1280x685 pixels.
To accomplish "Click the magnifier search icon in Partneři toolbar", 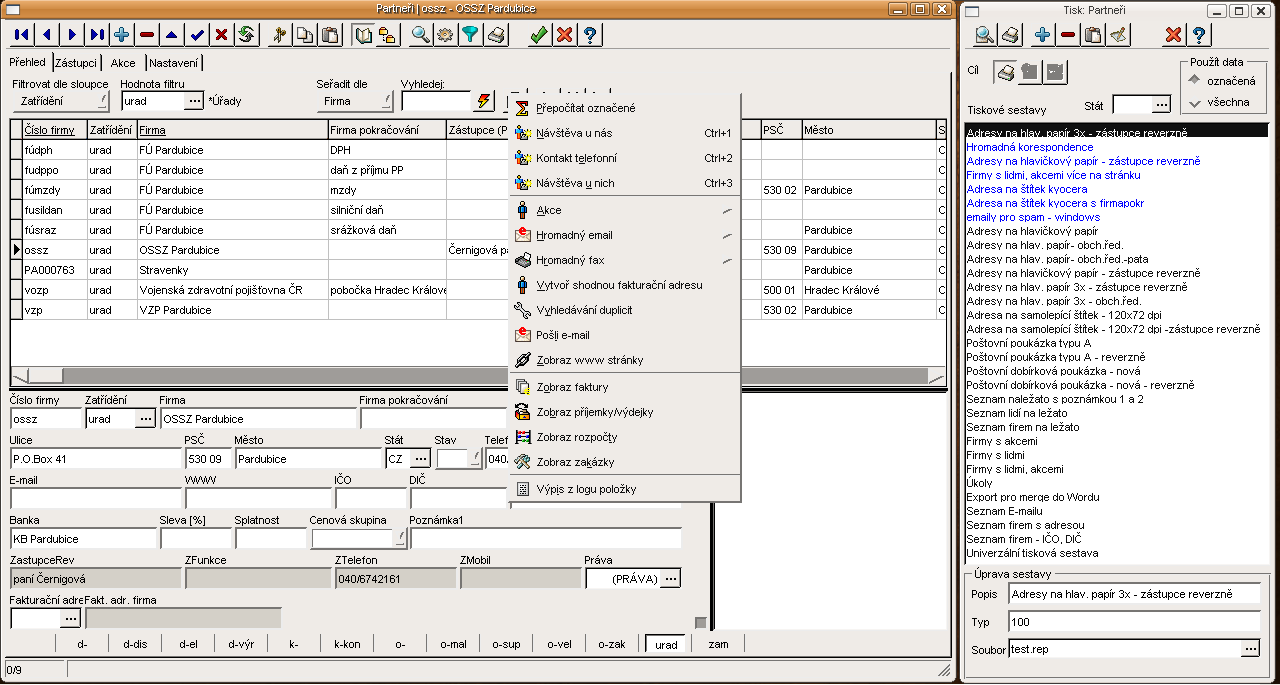I will (x=420, y=35).
